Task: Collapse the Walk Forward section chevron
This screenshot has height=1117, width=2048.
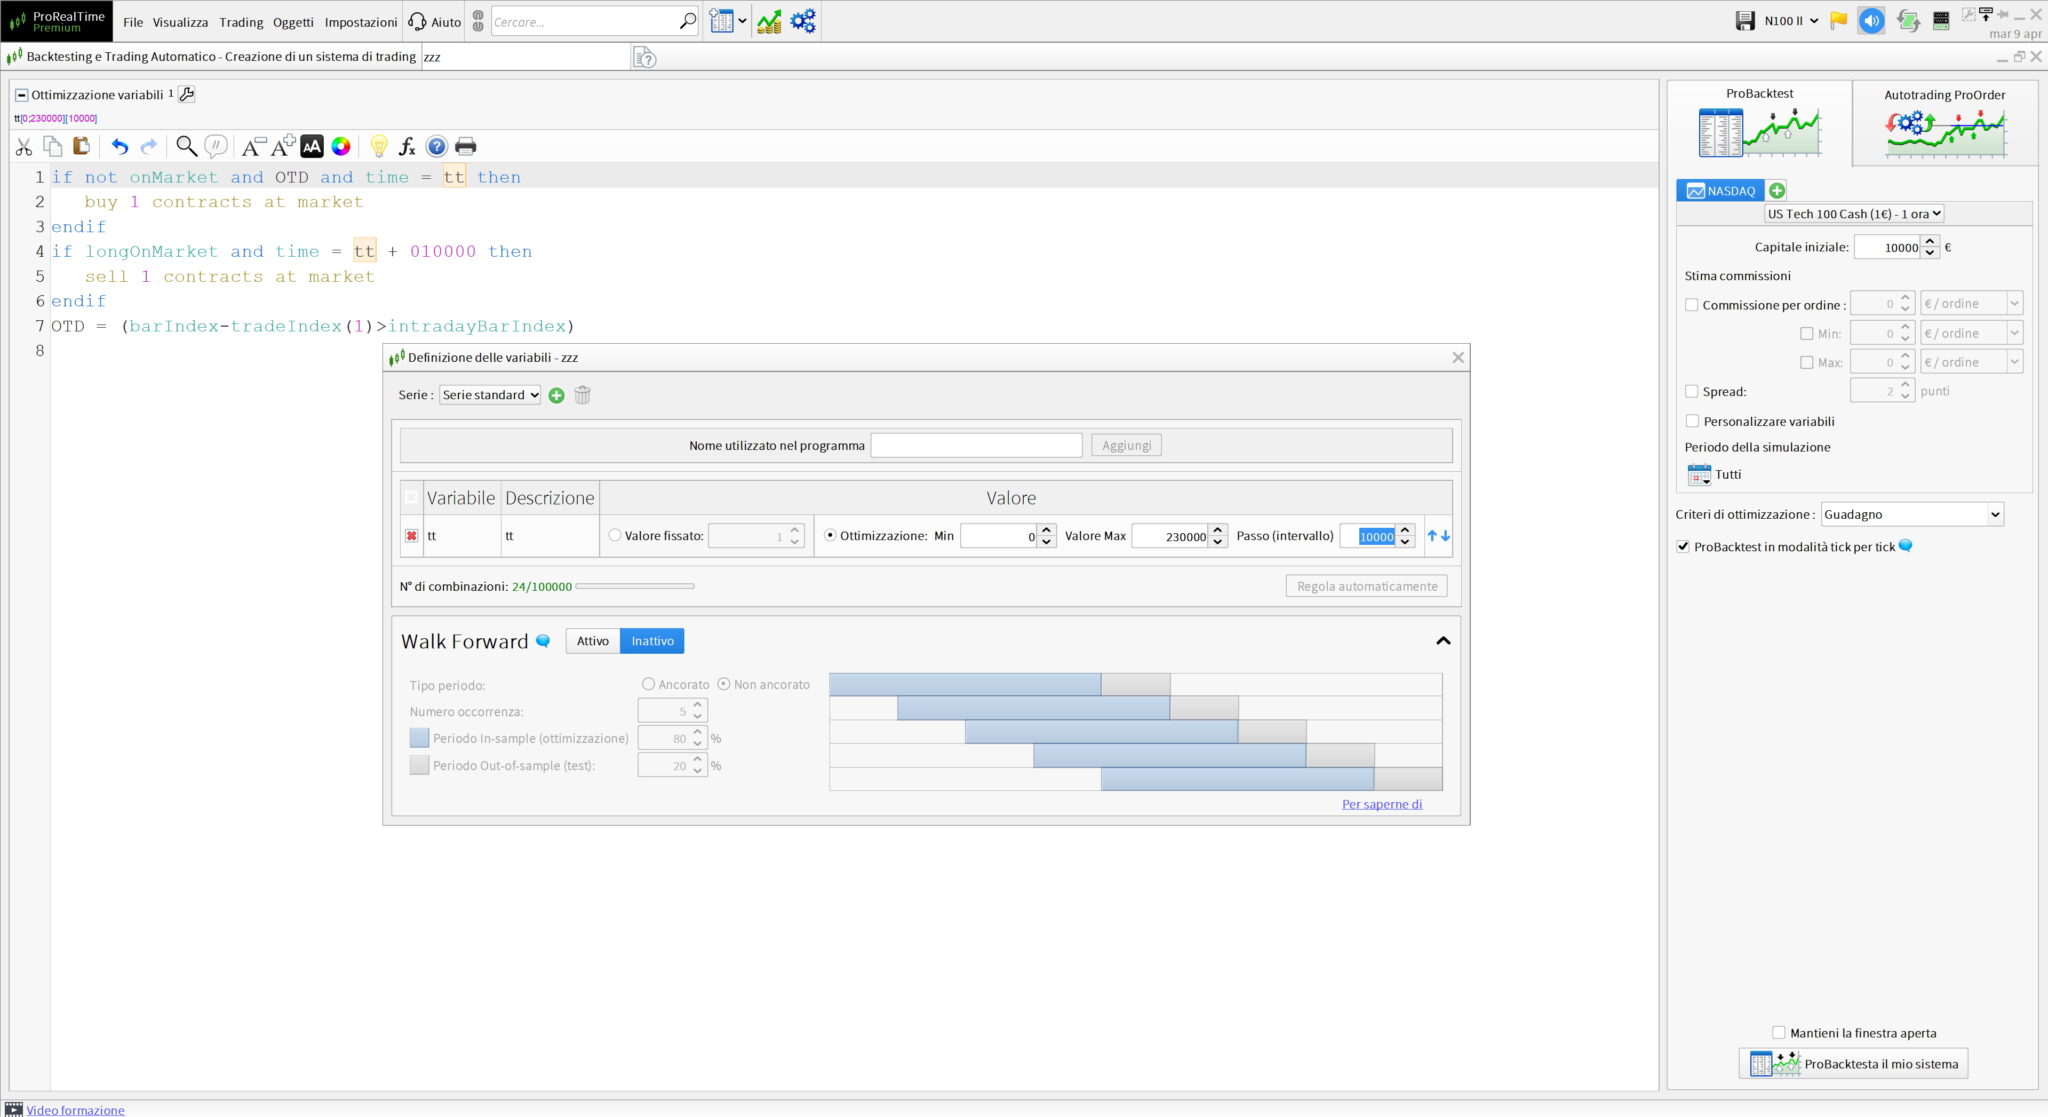Action: [x=1443, y=641]
